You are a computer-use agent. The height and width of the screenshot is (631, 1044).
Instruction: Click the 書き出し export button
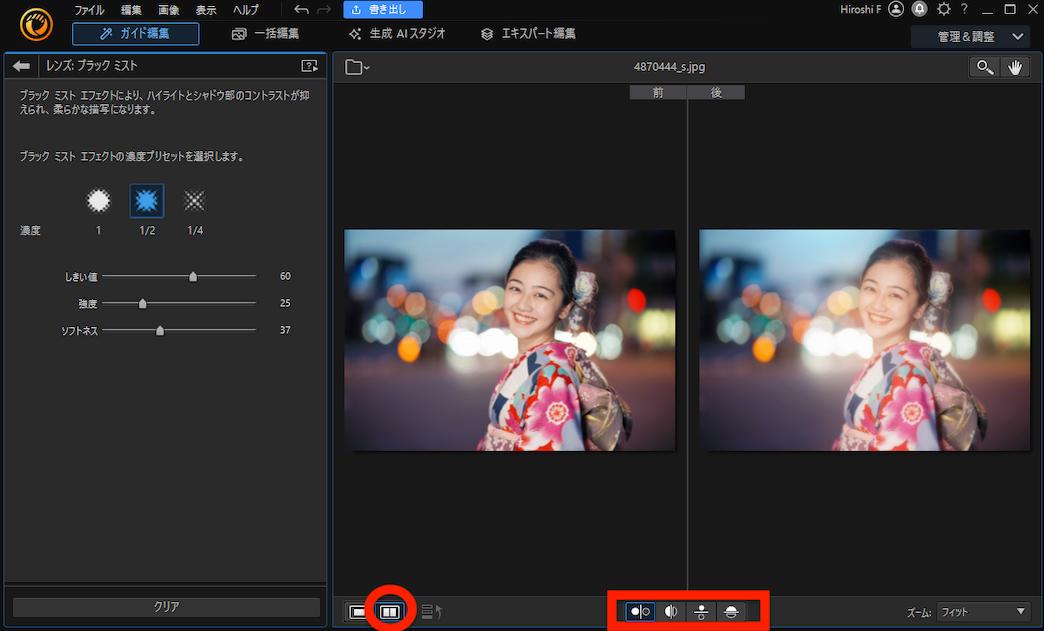(x=383, y=9)
